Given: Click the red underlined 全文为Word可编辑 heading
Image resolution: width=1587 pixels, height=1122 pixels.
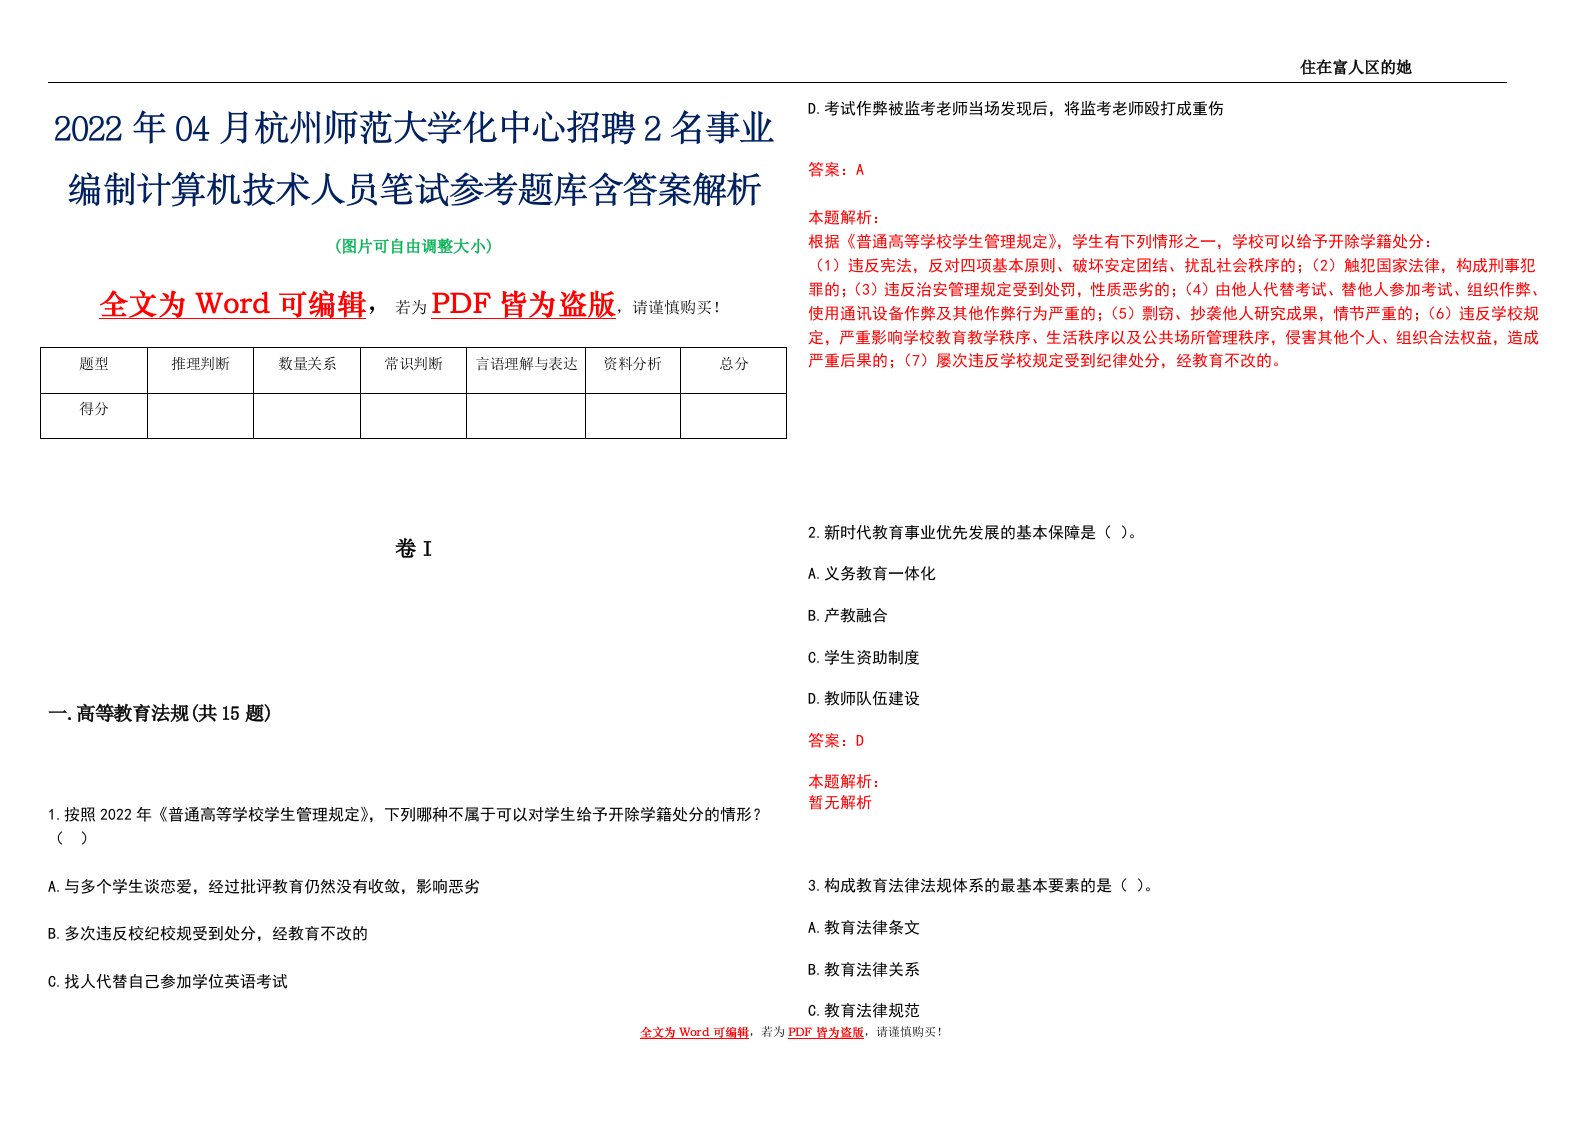Looking at the screenshot, I should pyautogui.click(x=233, y=304).
